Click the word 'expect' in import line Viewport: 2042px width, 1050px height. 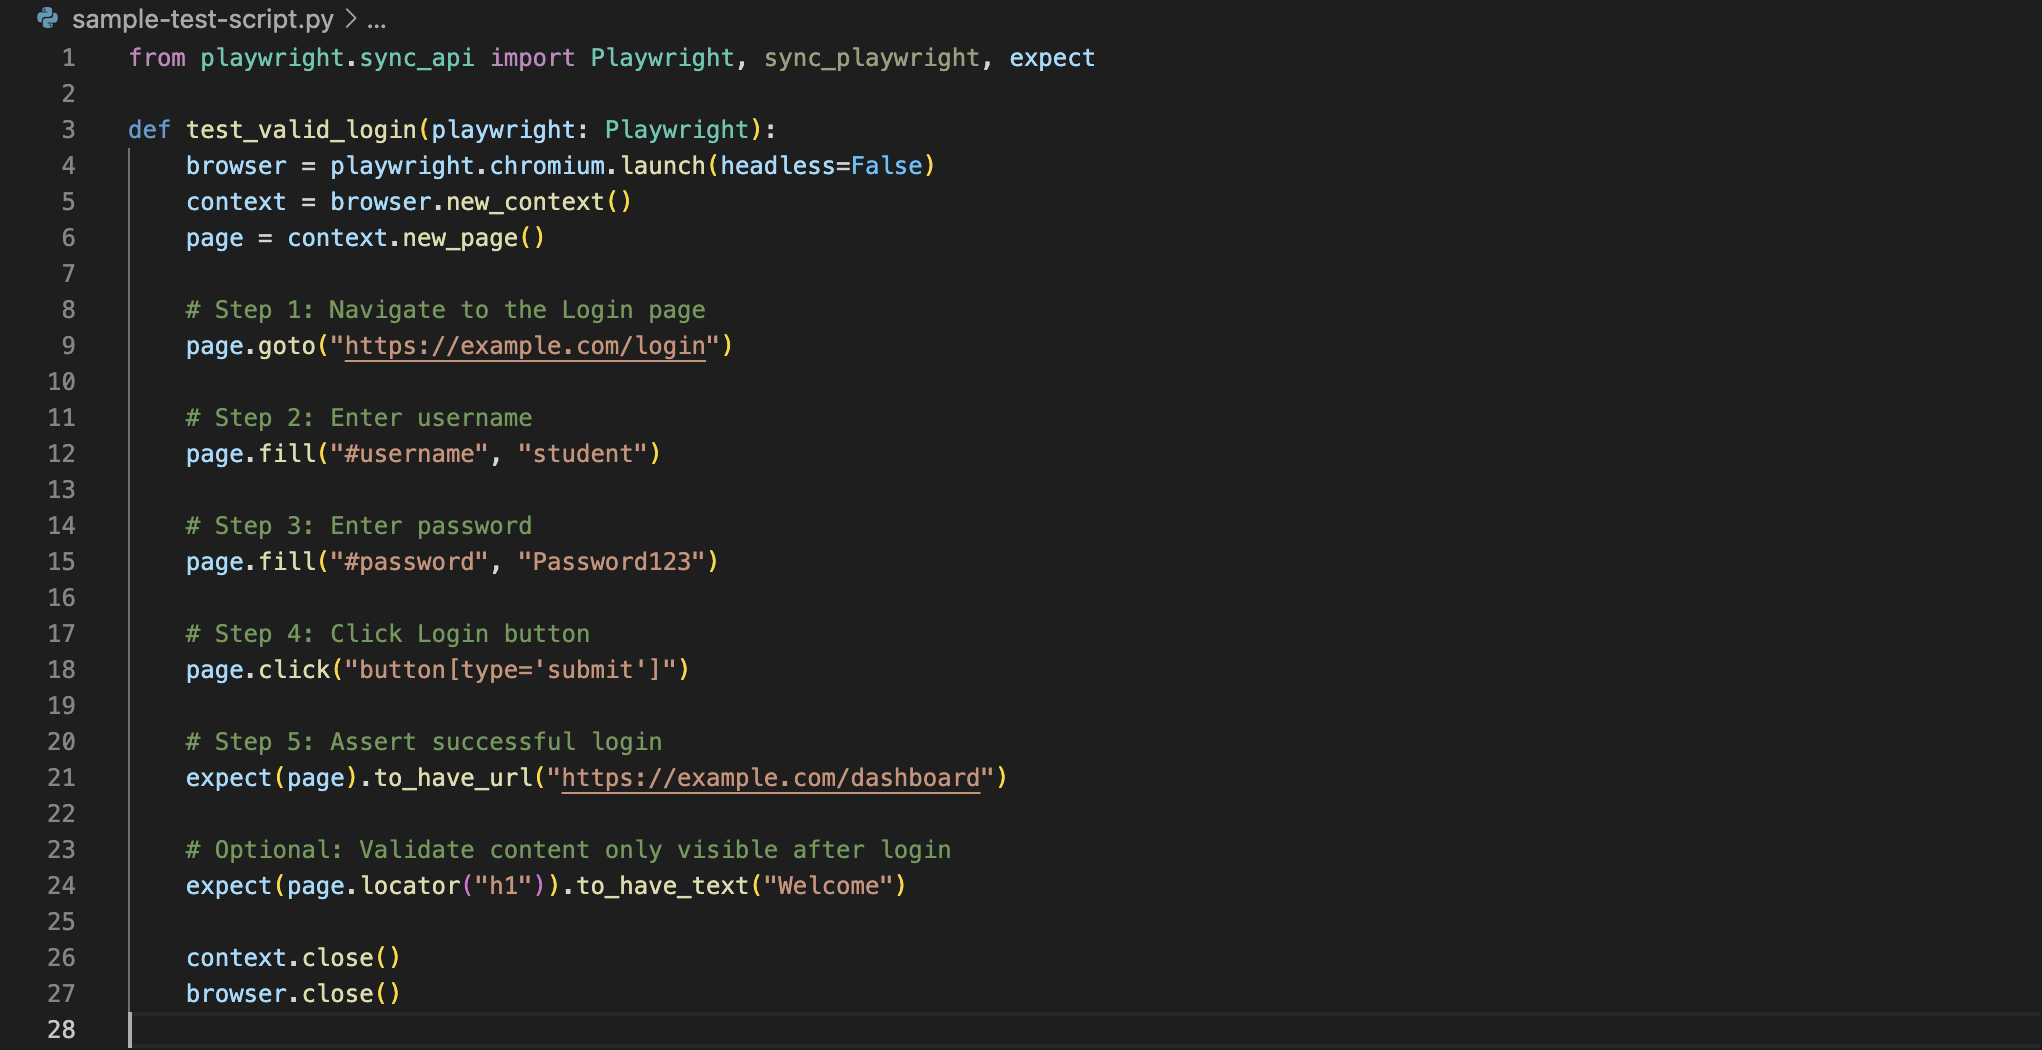[x=1052, y=58]
